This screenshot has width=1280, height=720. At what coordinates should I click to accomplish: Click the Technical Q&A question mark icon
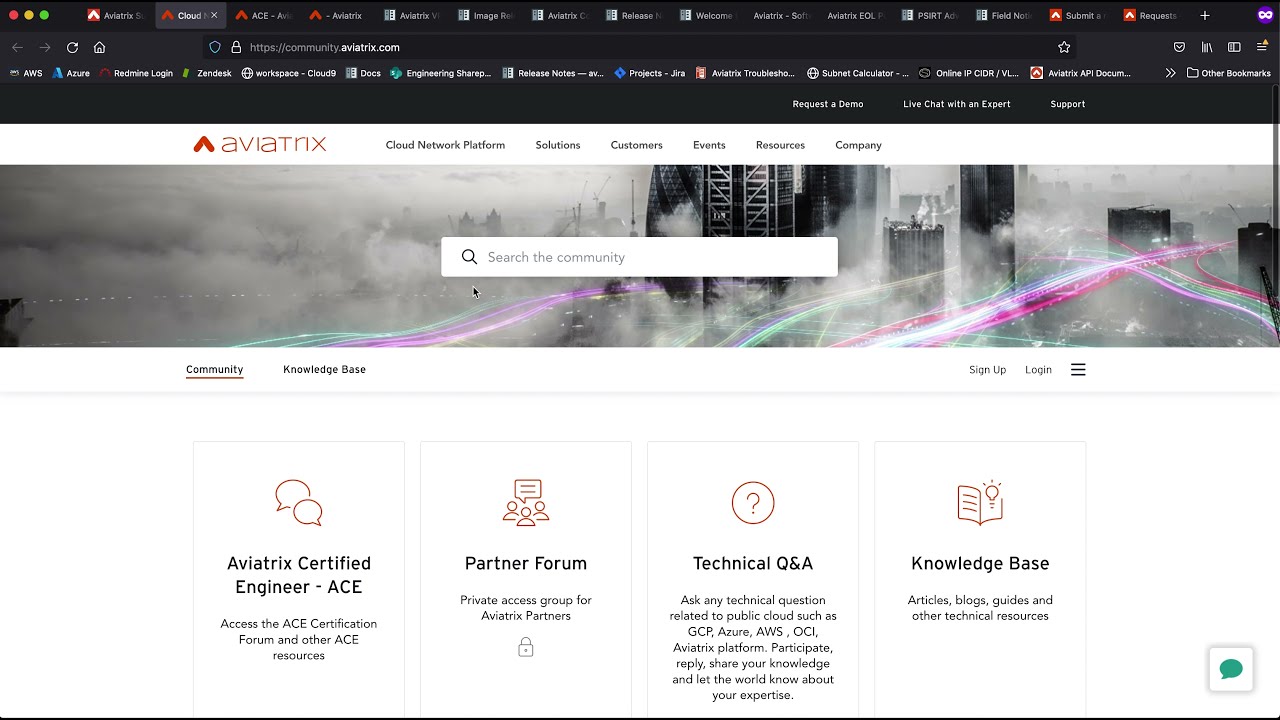pos(753,502)
